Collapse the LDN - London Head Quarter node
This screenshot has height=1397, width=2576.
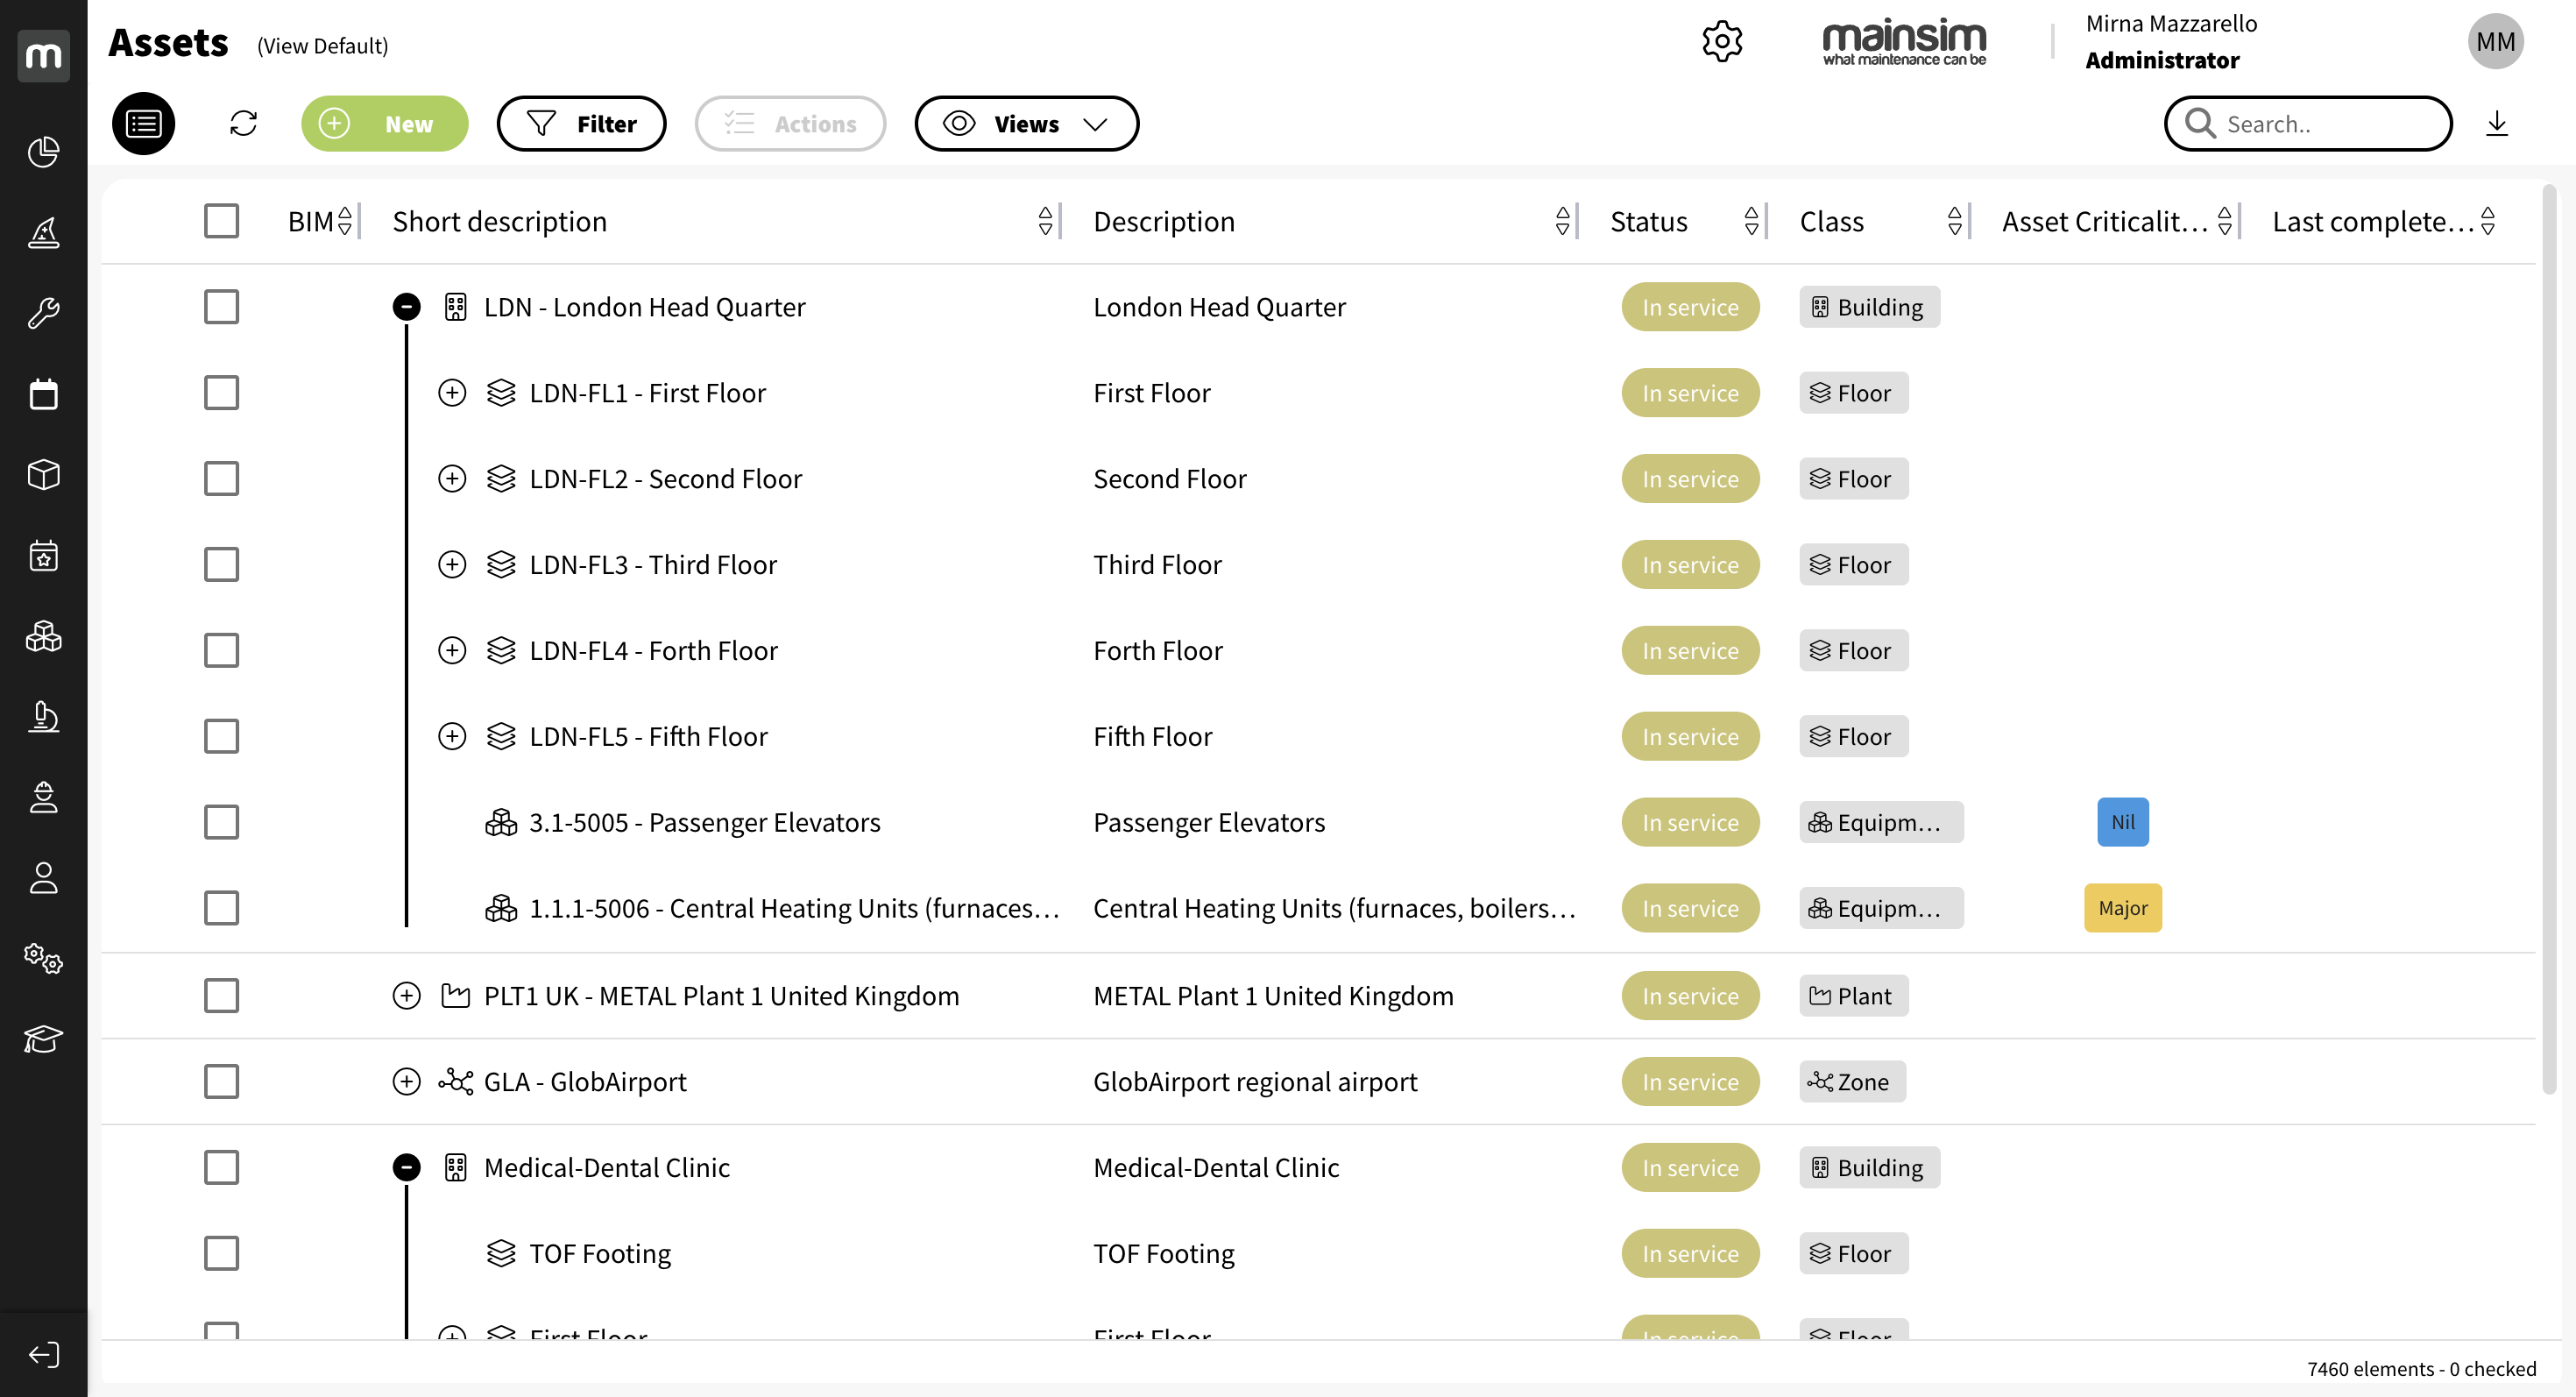(x=406, y=307)
